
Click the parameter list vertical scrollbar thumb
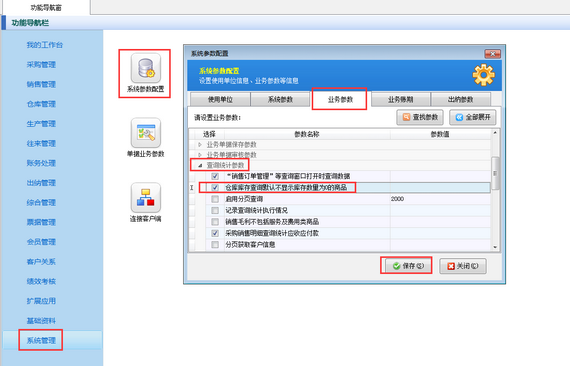[495, 173]
